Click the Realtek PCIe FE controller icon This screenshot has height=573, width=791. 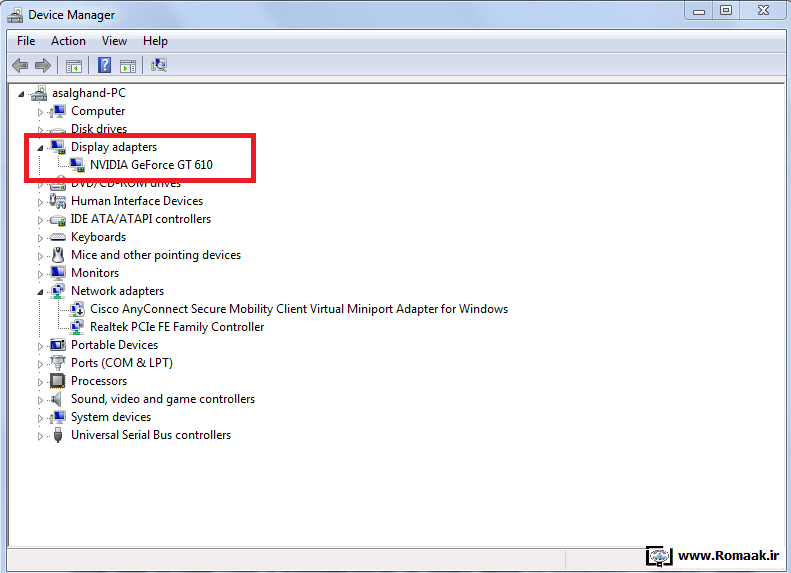coord(77,327)
